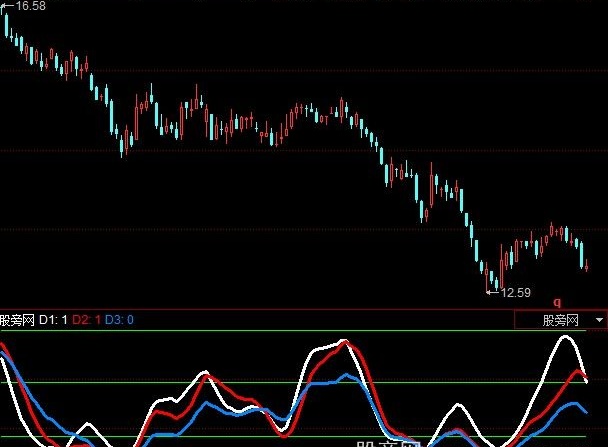The image size is (608, 447).
Task: Select the D3: 0 indicator value
Action: (x=119, y=320)
